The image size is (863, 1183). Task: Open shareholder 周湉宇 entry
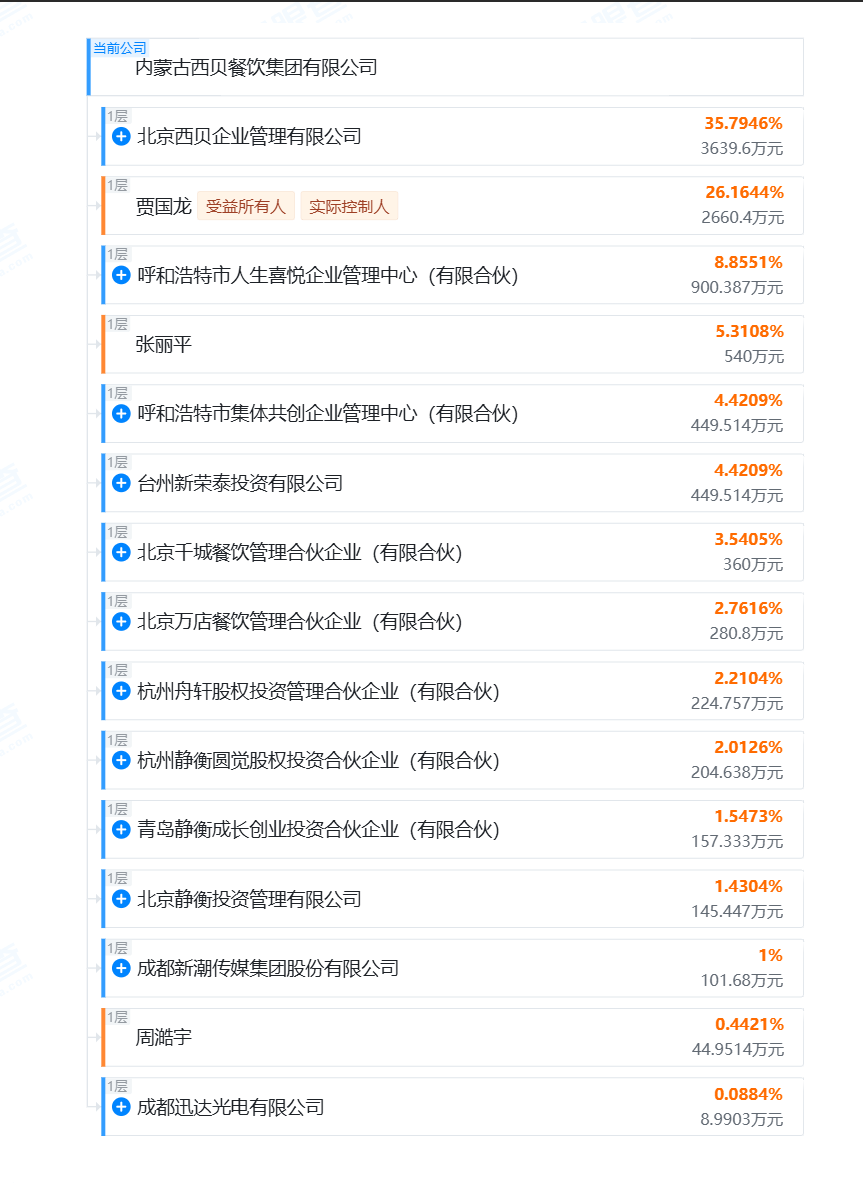pyautogui.click(x=163, y=1038)
